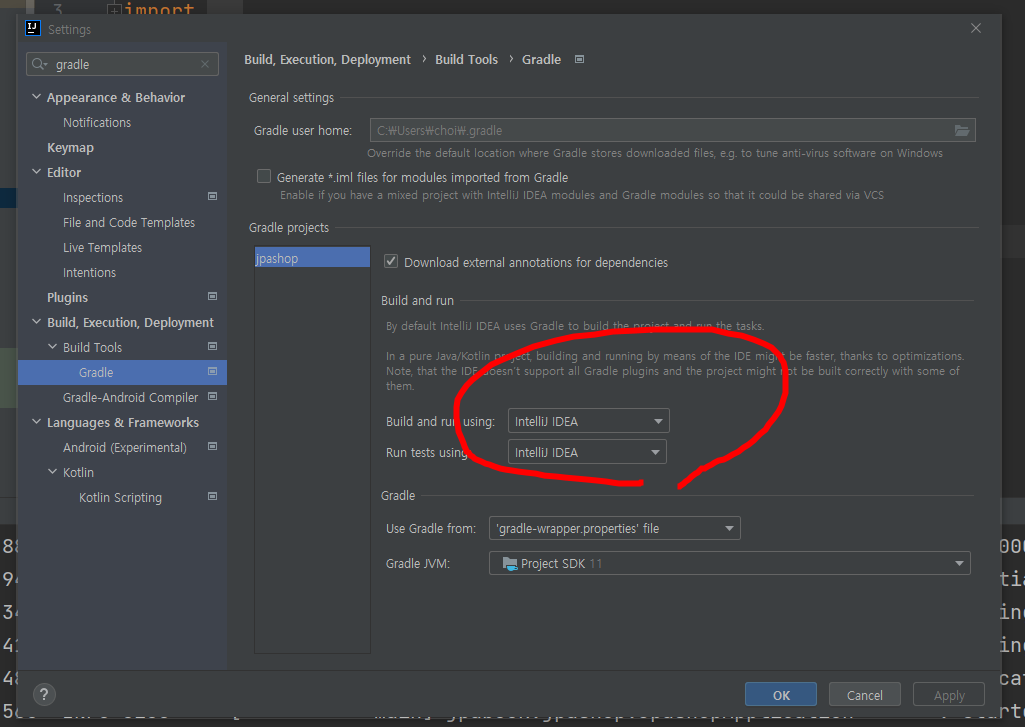Open the Gradle JVM dropdown

(x=730, y=563)
